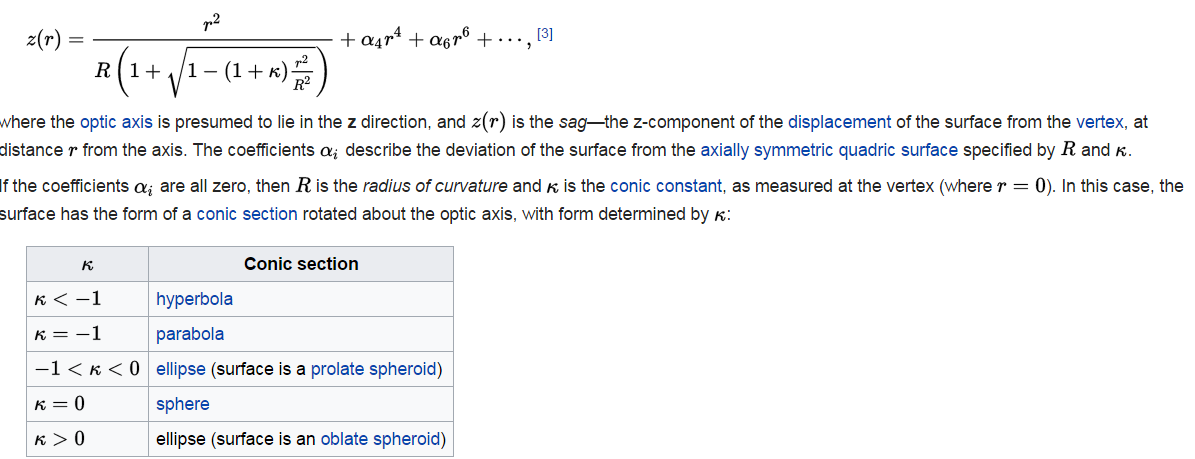1195x459 pixels.
Task: Click the 'prolate spheroid' link
Action: click(374, 369)
